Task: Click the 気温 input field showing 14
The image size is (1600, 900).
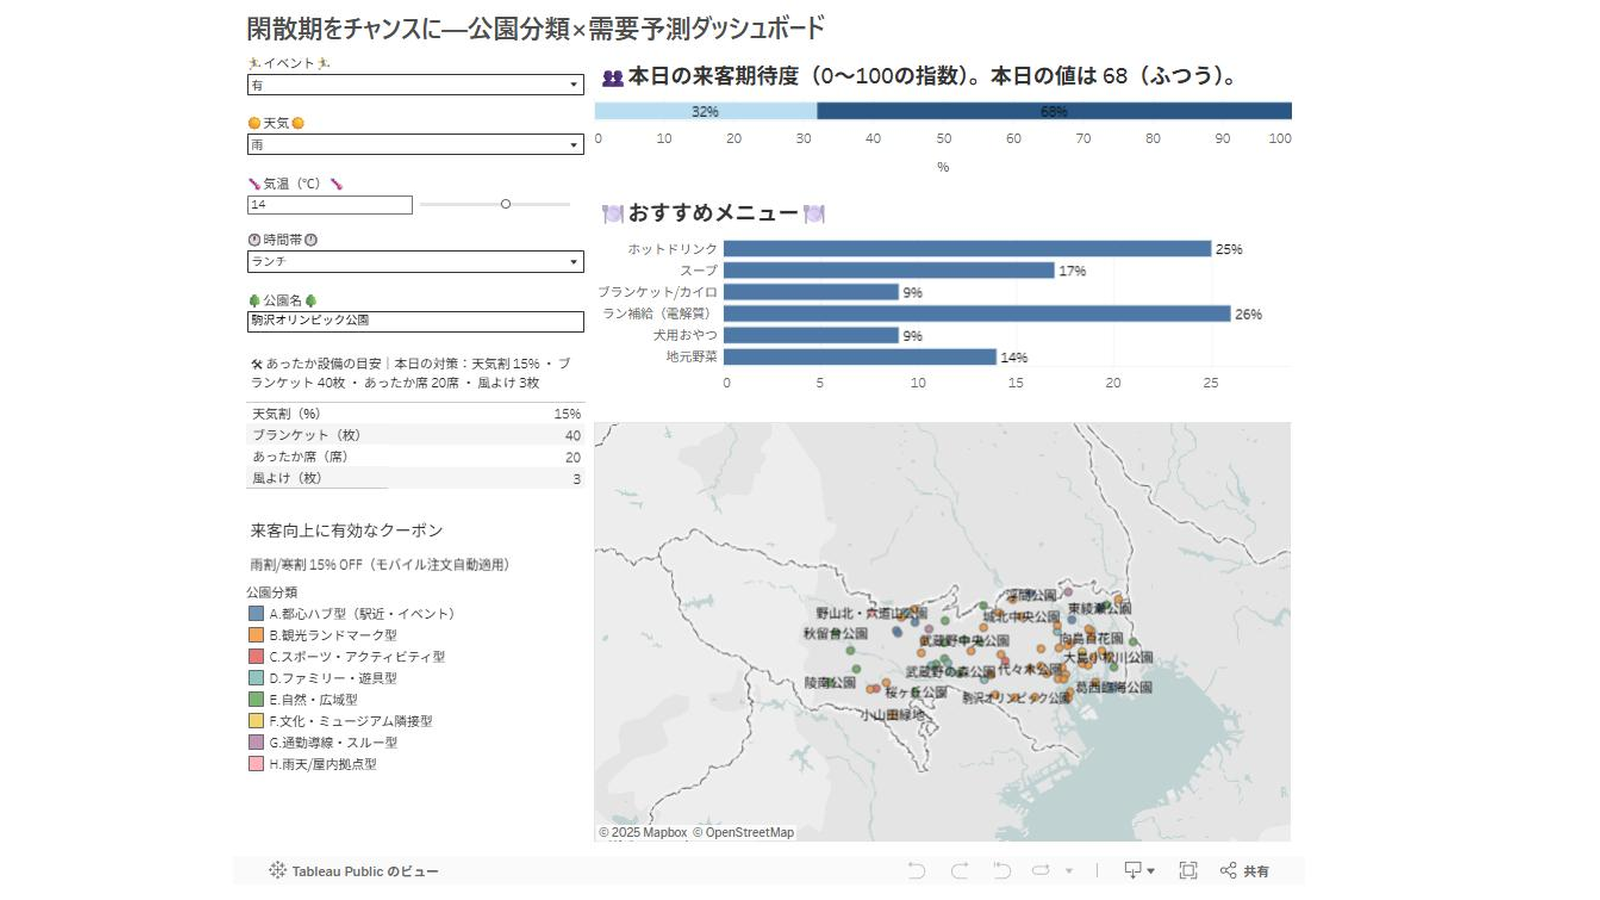Action: coord(329,204)
